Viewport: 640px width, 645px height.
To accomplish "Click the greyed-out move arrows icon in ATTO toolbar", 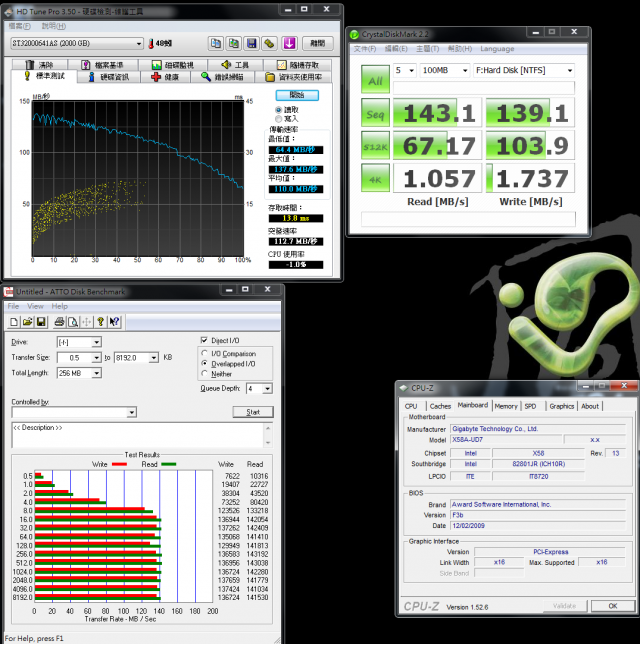I will (86, 322).
